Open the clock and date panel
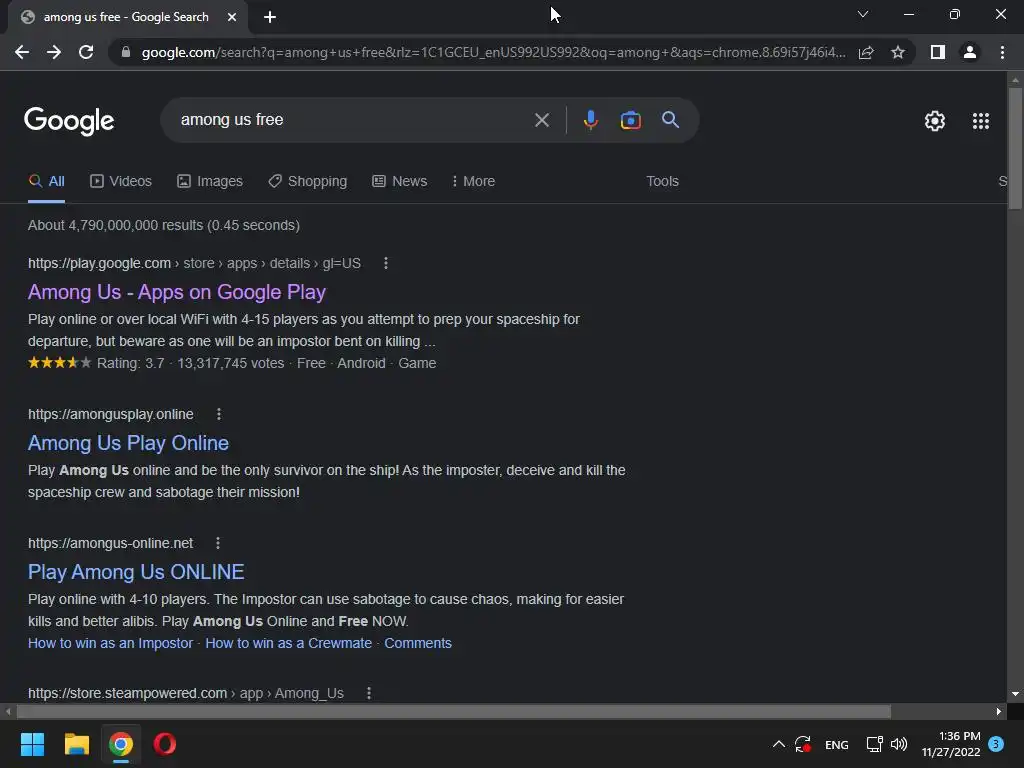Image resolution: width=1024 pixels, height=768 pixels. [951, 744]
